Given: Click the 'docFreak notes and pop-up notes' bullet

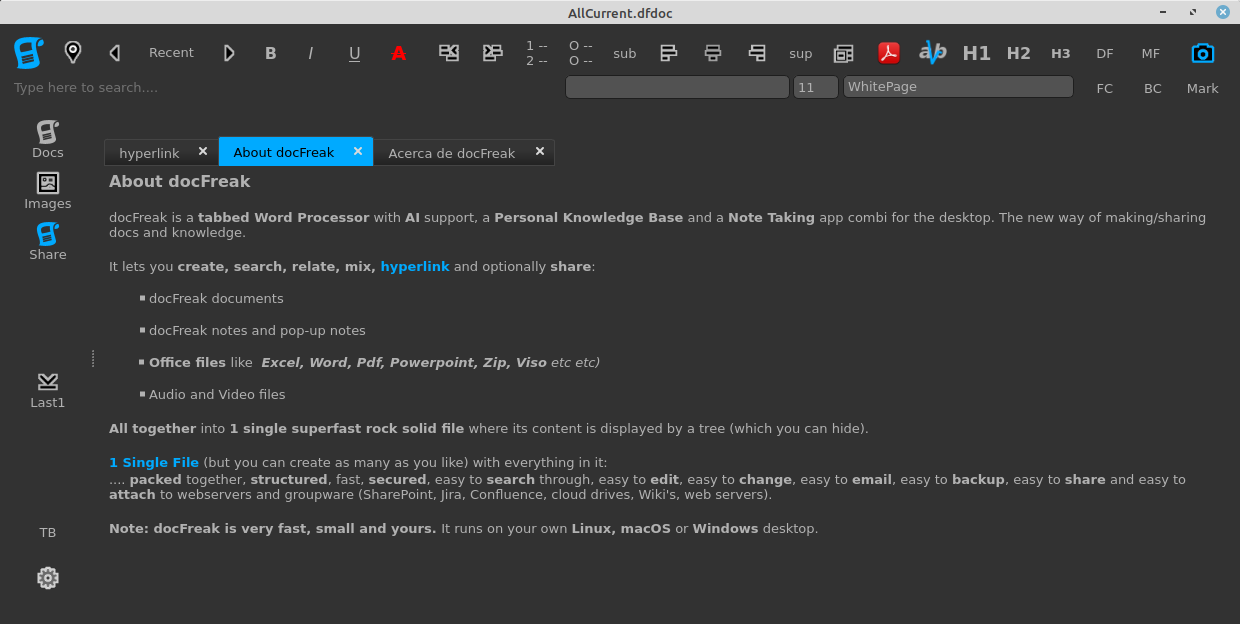Looking at the screenshot, I should 257,331.
